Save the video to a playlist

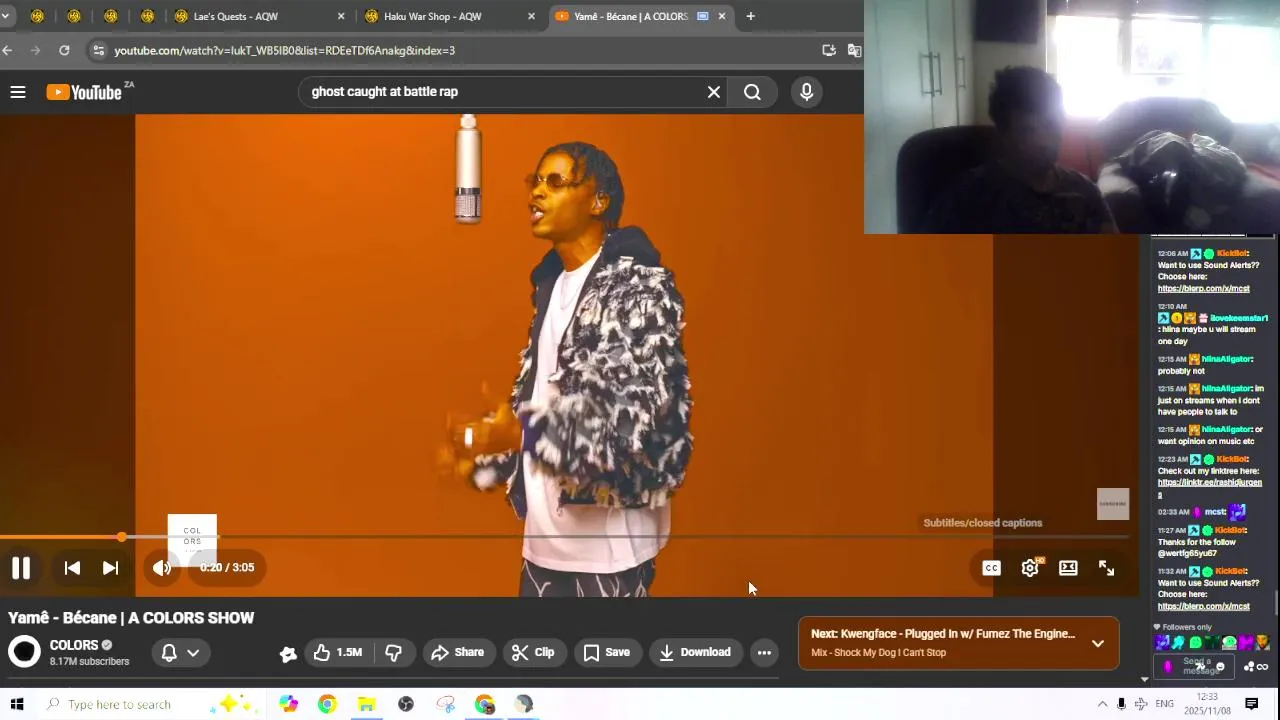point(606,653)
